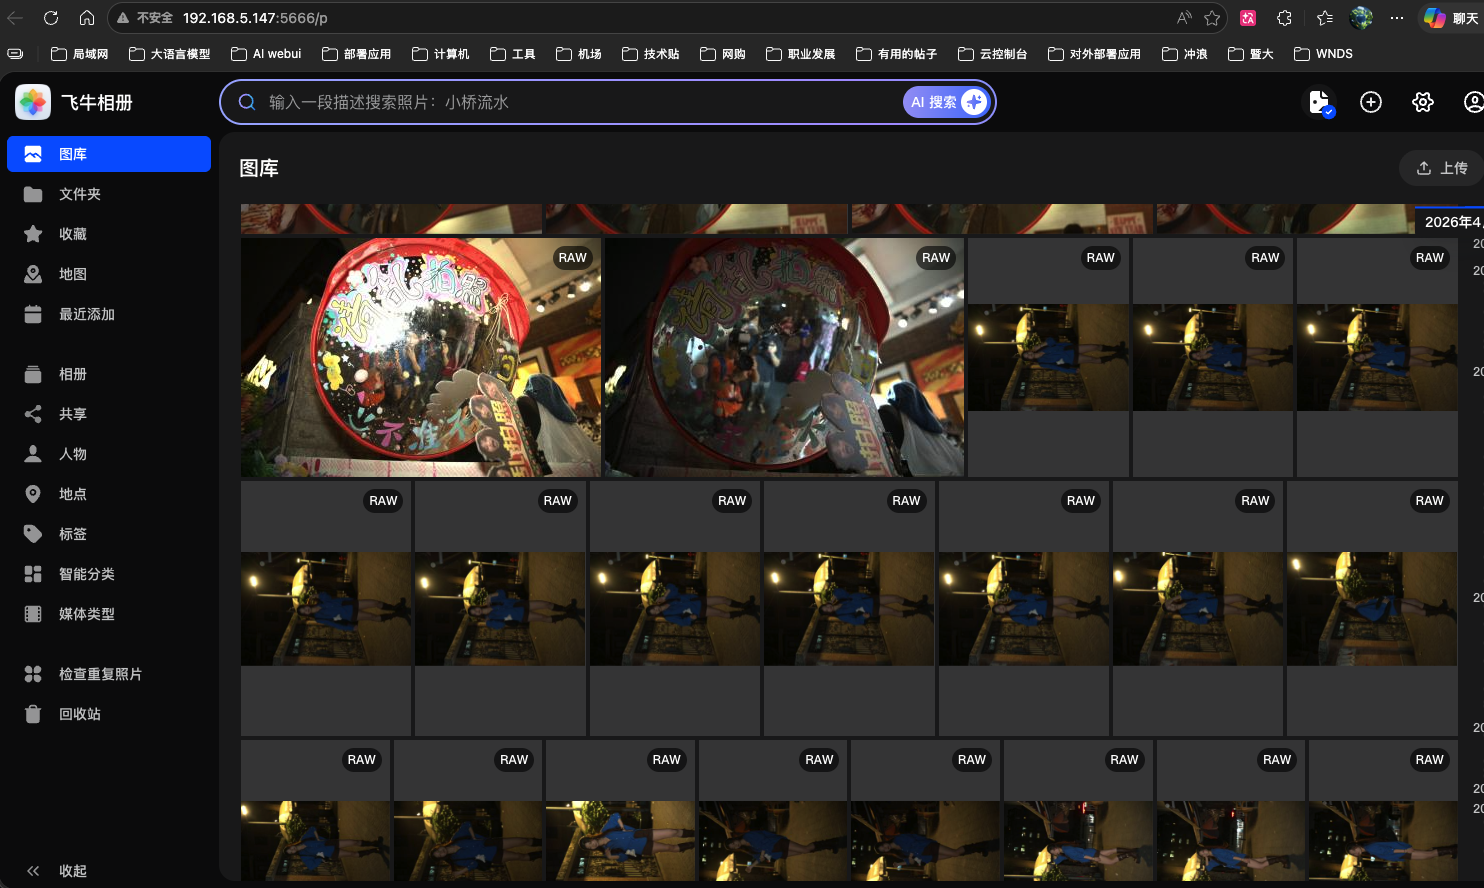The image size is (1484, 888).
Task: Click the AI 搜索 button
Action: pyautogui.click(x=946, y=102)
